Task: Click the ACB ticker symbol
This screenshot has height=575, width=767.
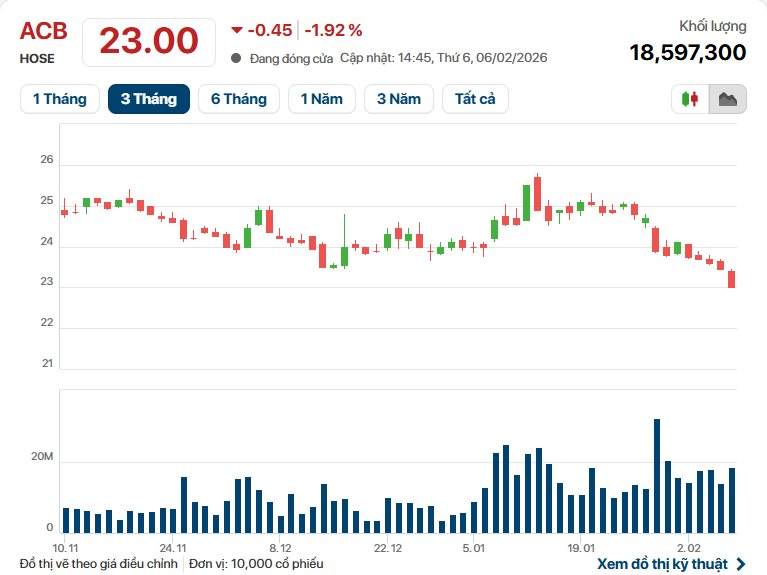Action: point(44,31)
